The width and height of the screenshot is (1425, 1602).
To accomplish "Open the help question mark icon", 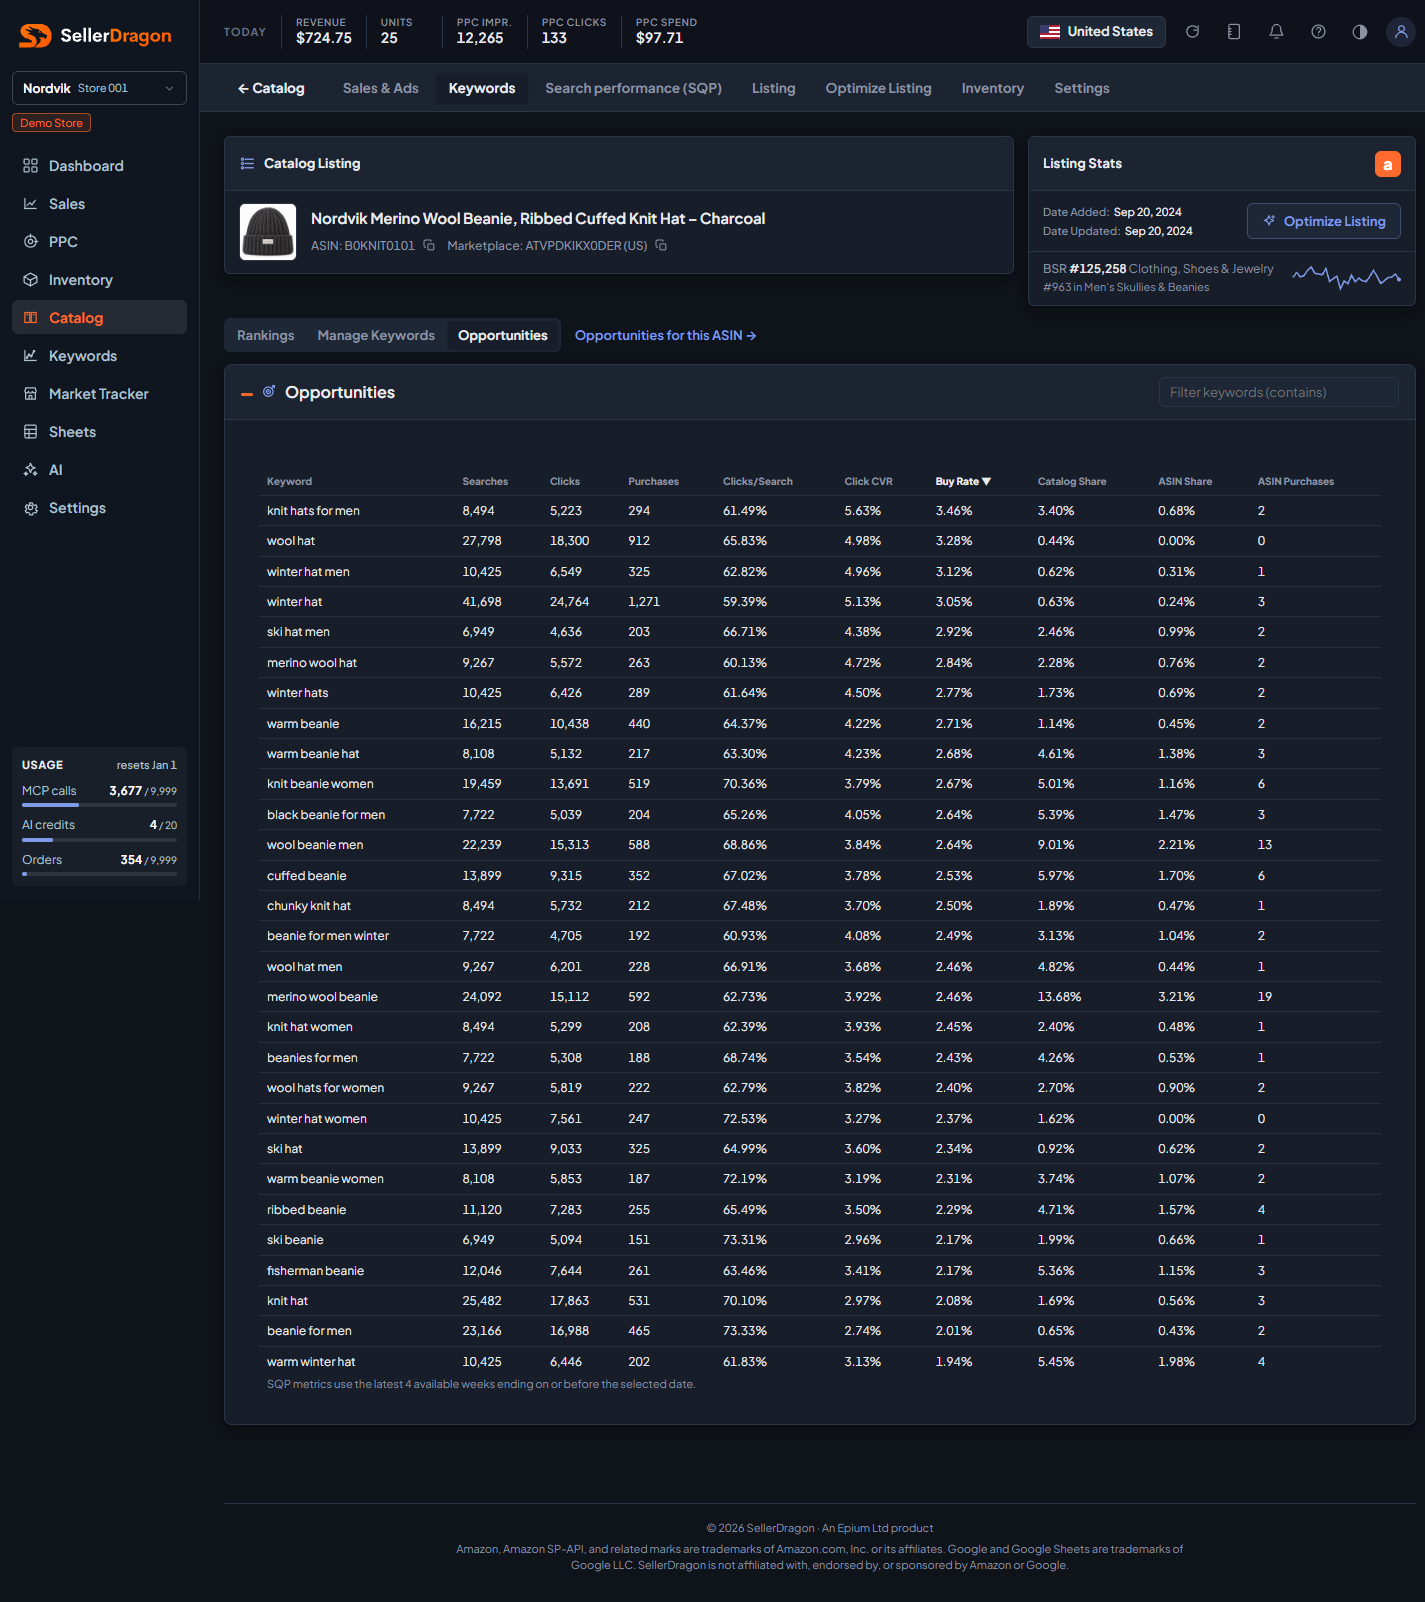I will point(1318,32).
